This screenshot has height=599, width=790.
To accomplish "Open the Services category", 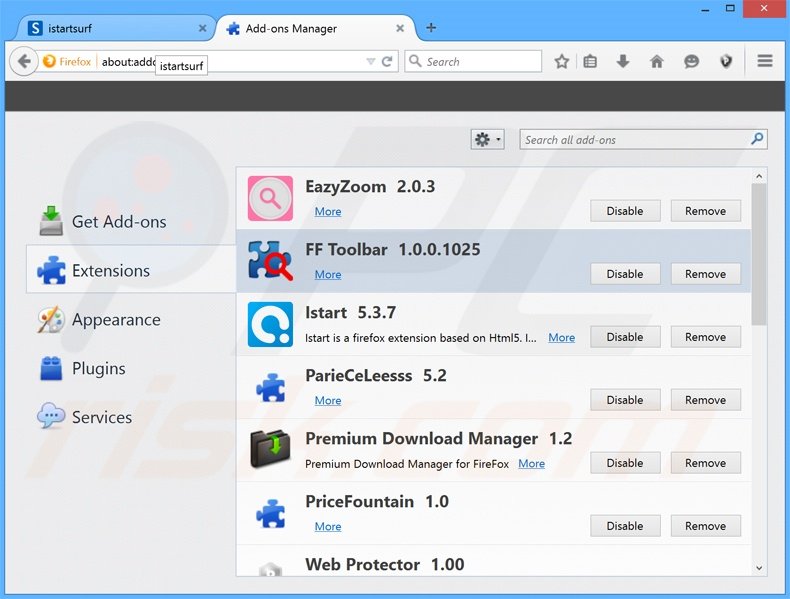I will pos(130,417).
